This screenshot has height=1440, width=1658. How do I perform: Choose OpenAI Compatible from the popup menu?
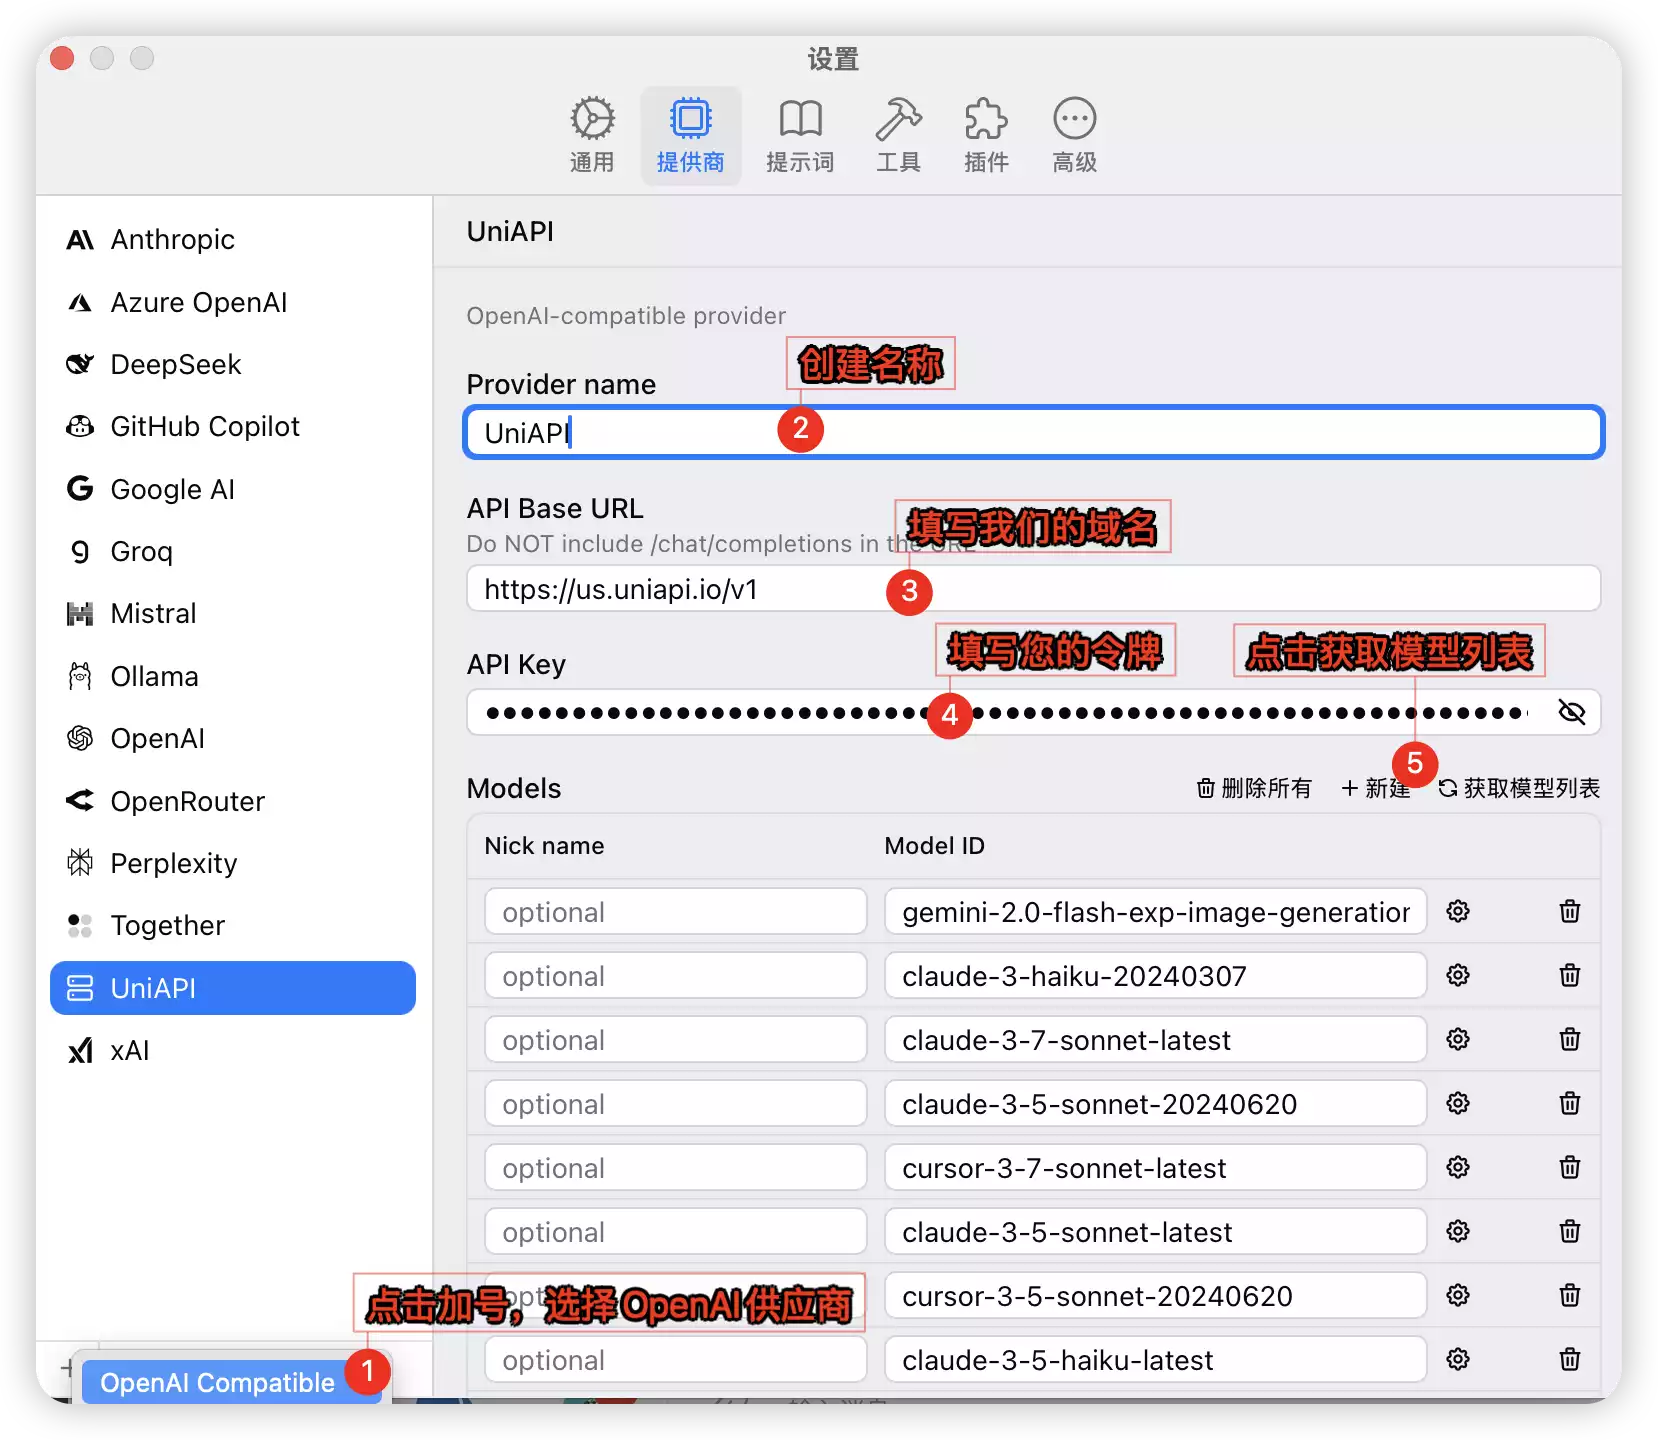pos(217,1382)
